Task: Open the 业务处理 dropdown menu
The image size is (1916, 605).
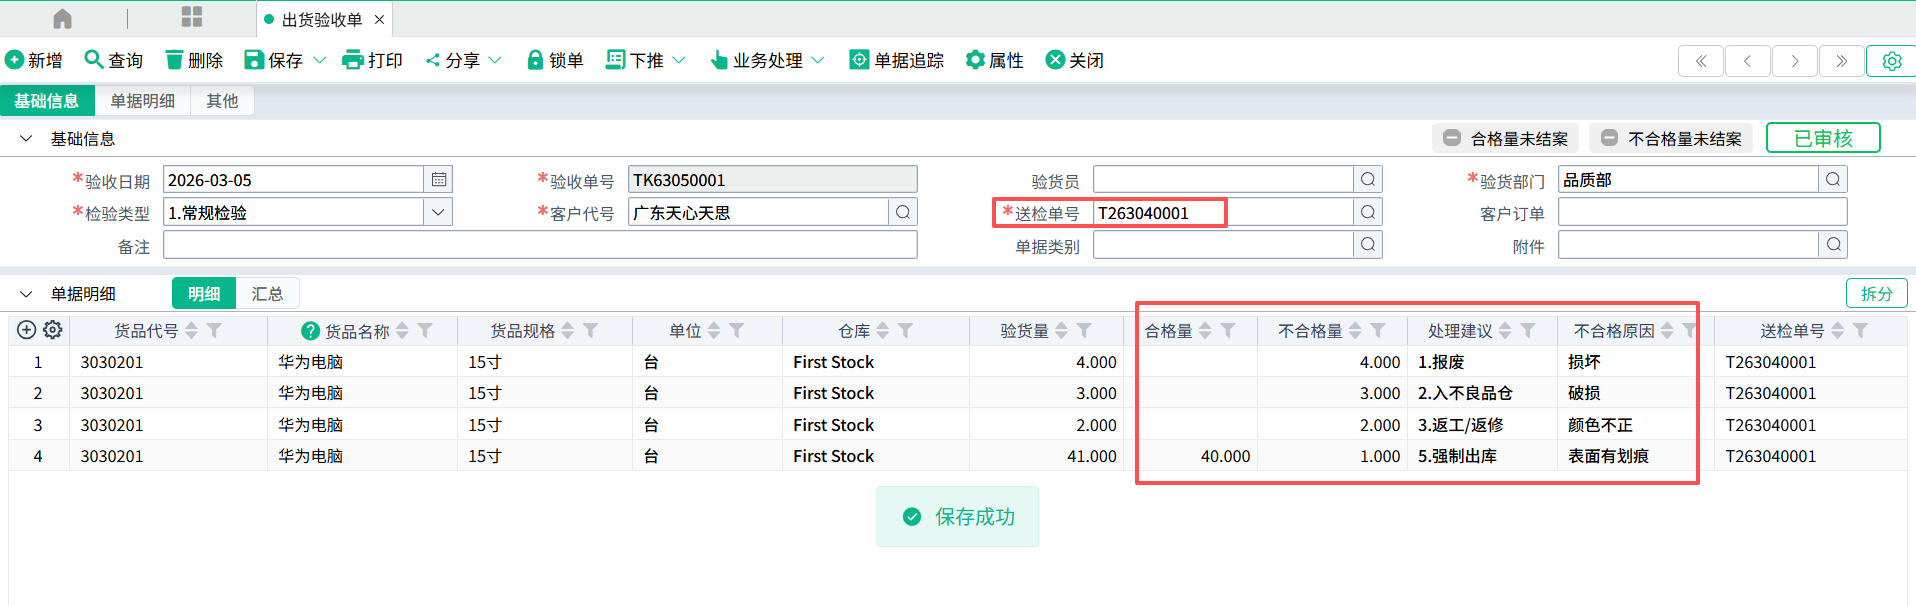Action: point(767,60)
